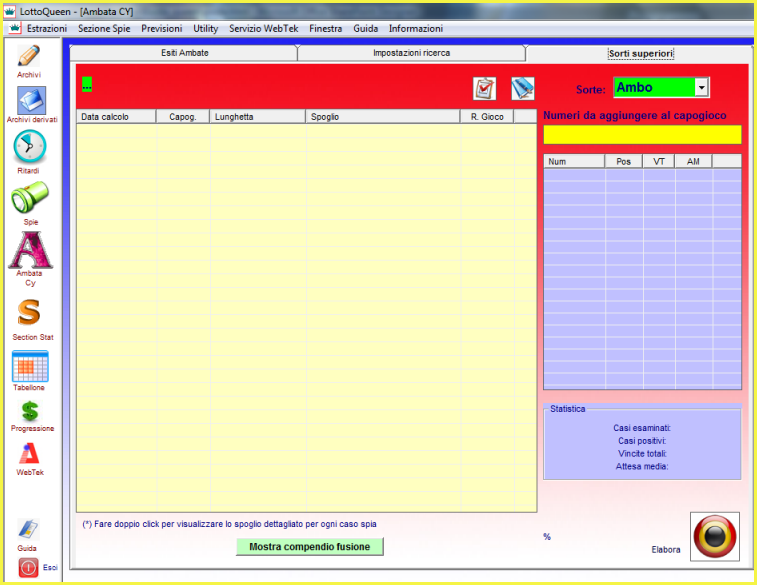This screenshot has width=757, height=585.
Task: Open the Archivi pencil icon
Action: (29, 56)
